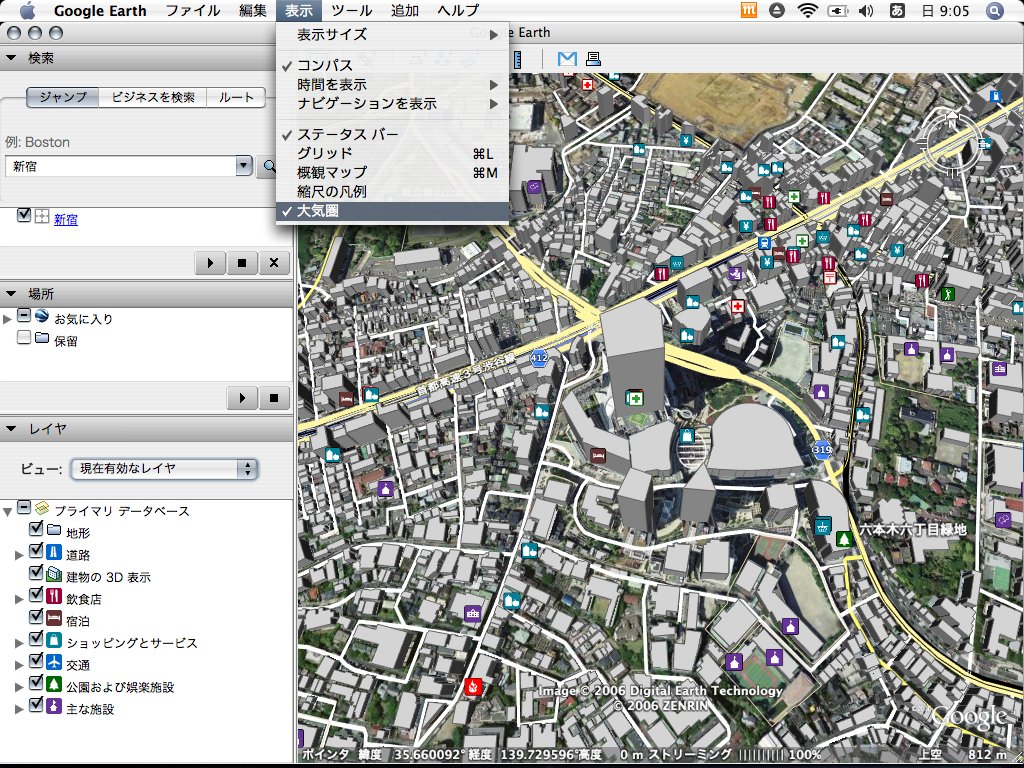Screen dimensions: 1024x768
Task: Uncheck the 新宿 search result checkbox
Action: [x=24, y=215]
